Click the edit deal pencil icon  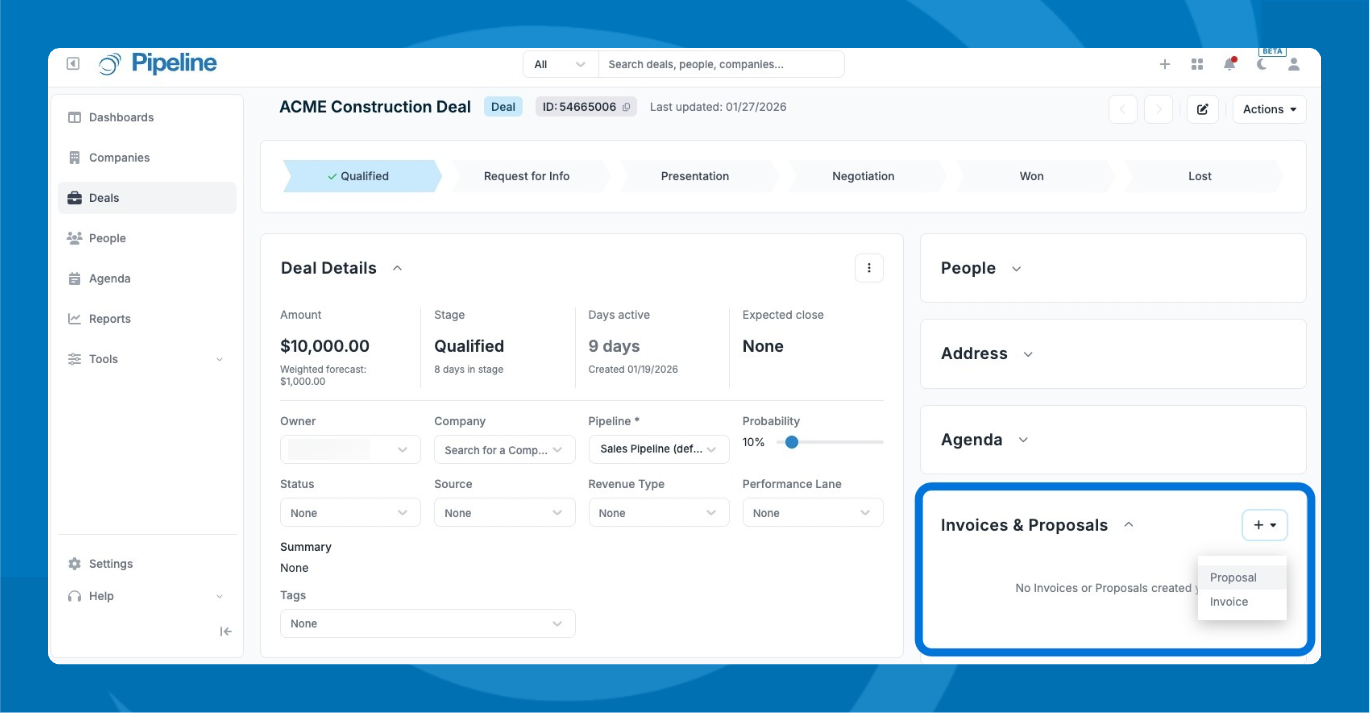coord(1202,109)
